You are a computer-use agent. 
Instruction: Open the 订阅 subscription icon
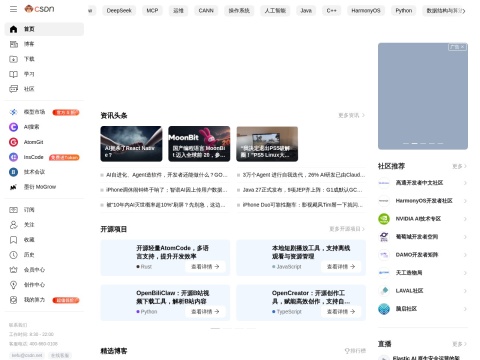13,210
